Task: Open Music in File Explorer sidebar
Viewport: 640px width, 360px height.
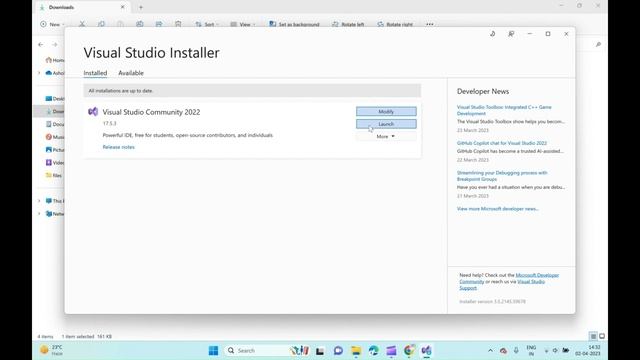Action: pyautogui.click(x=55, y=137)
